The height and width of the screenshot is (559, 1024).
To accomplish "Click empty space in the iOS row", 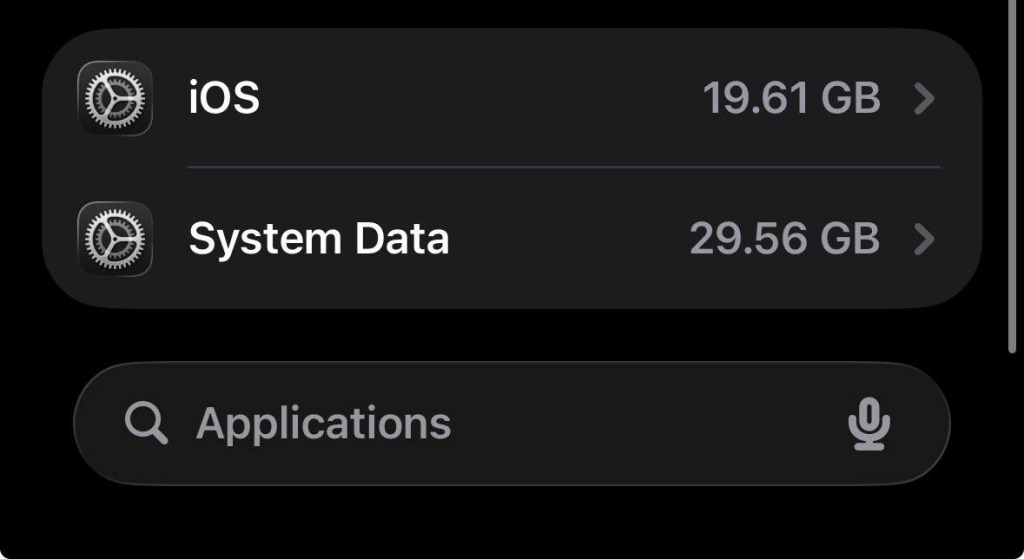I will point(480,98).
